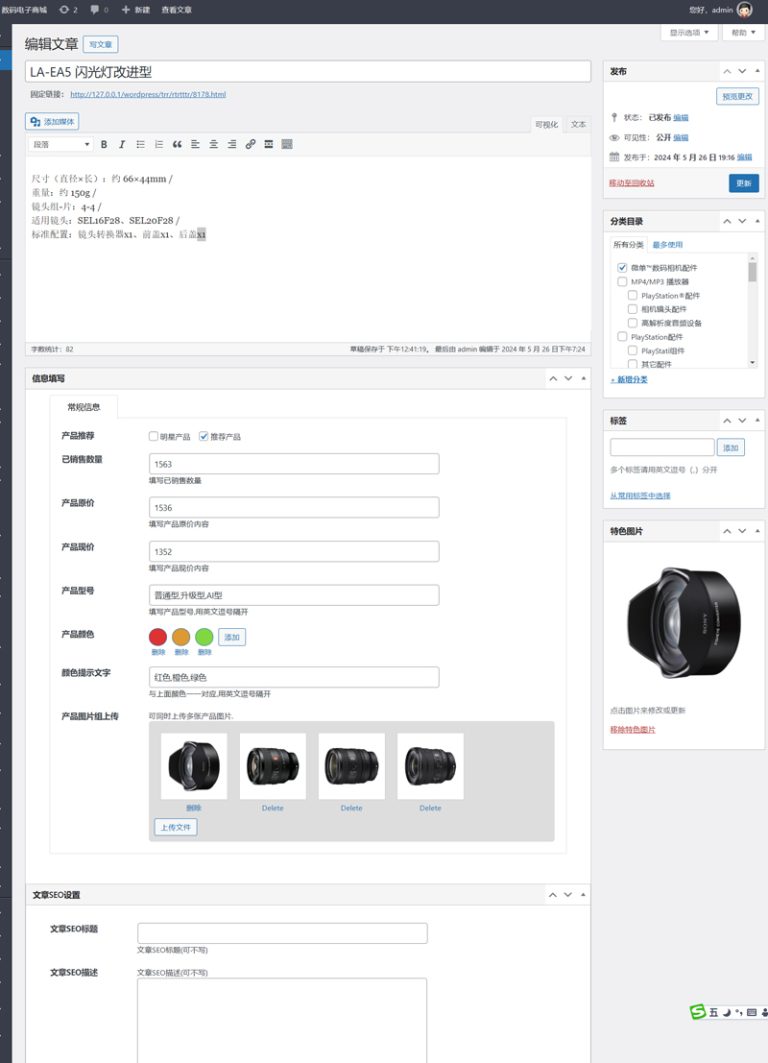Uncheck the 推荐产品 checkbox
Image resolution: width=768 pixels, height=1063 pixels.
pyautogui.click(x=204, y=436)
